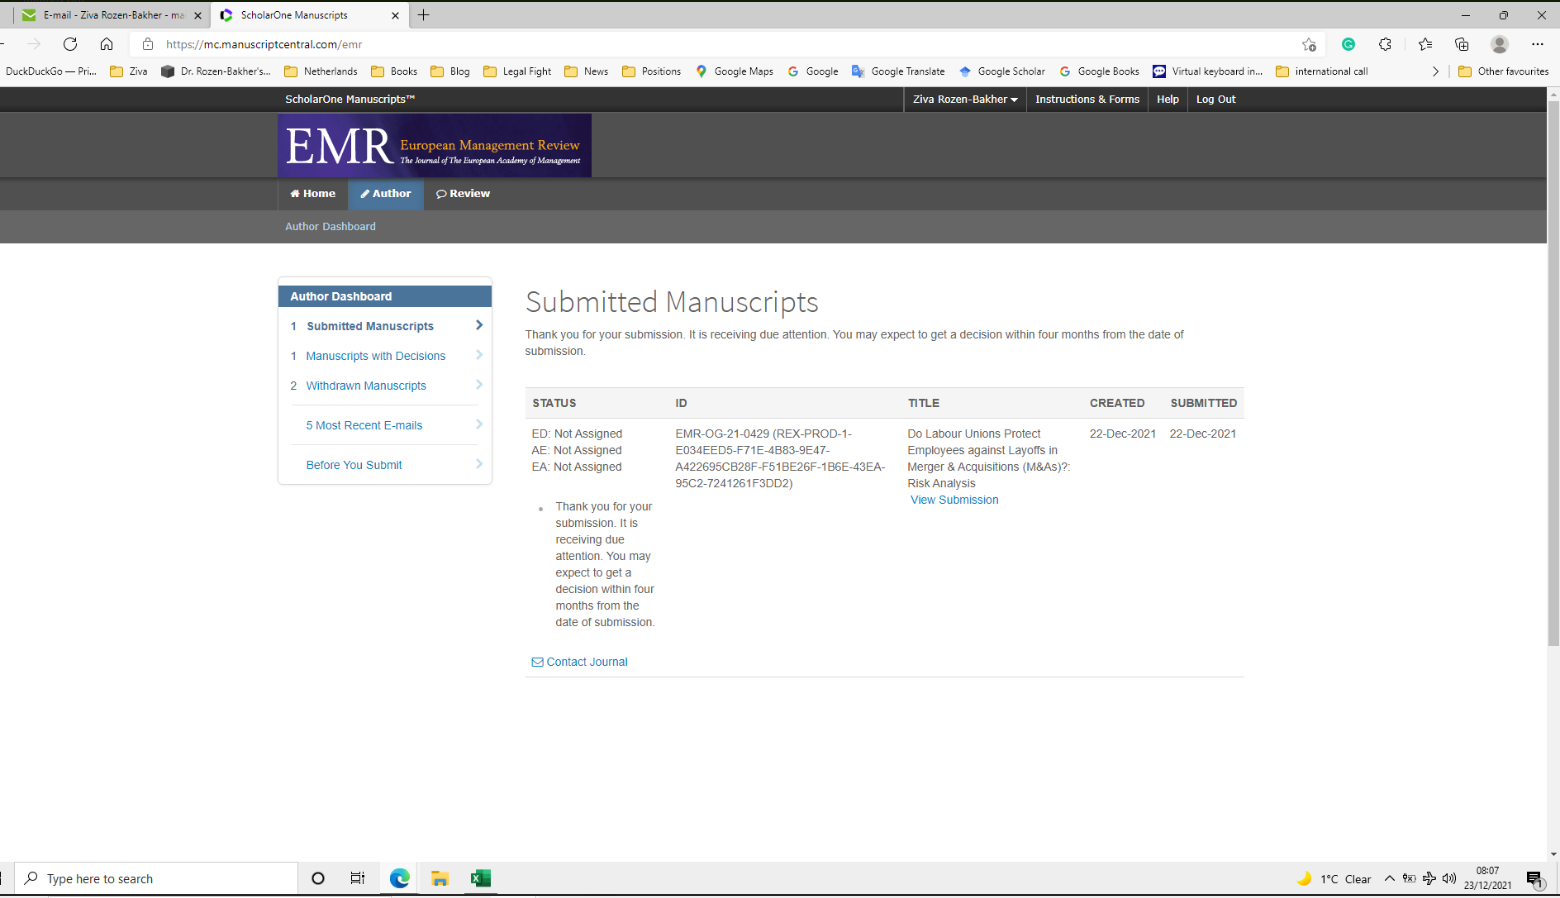
Task: Reload the page with the refresh icon
Action: 70,44
